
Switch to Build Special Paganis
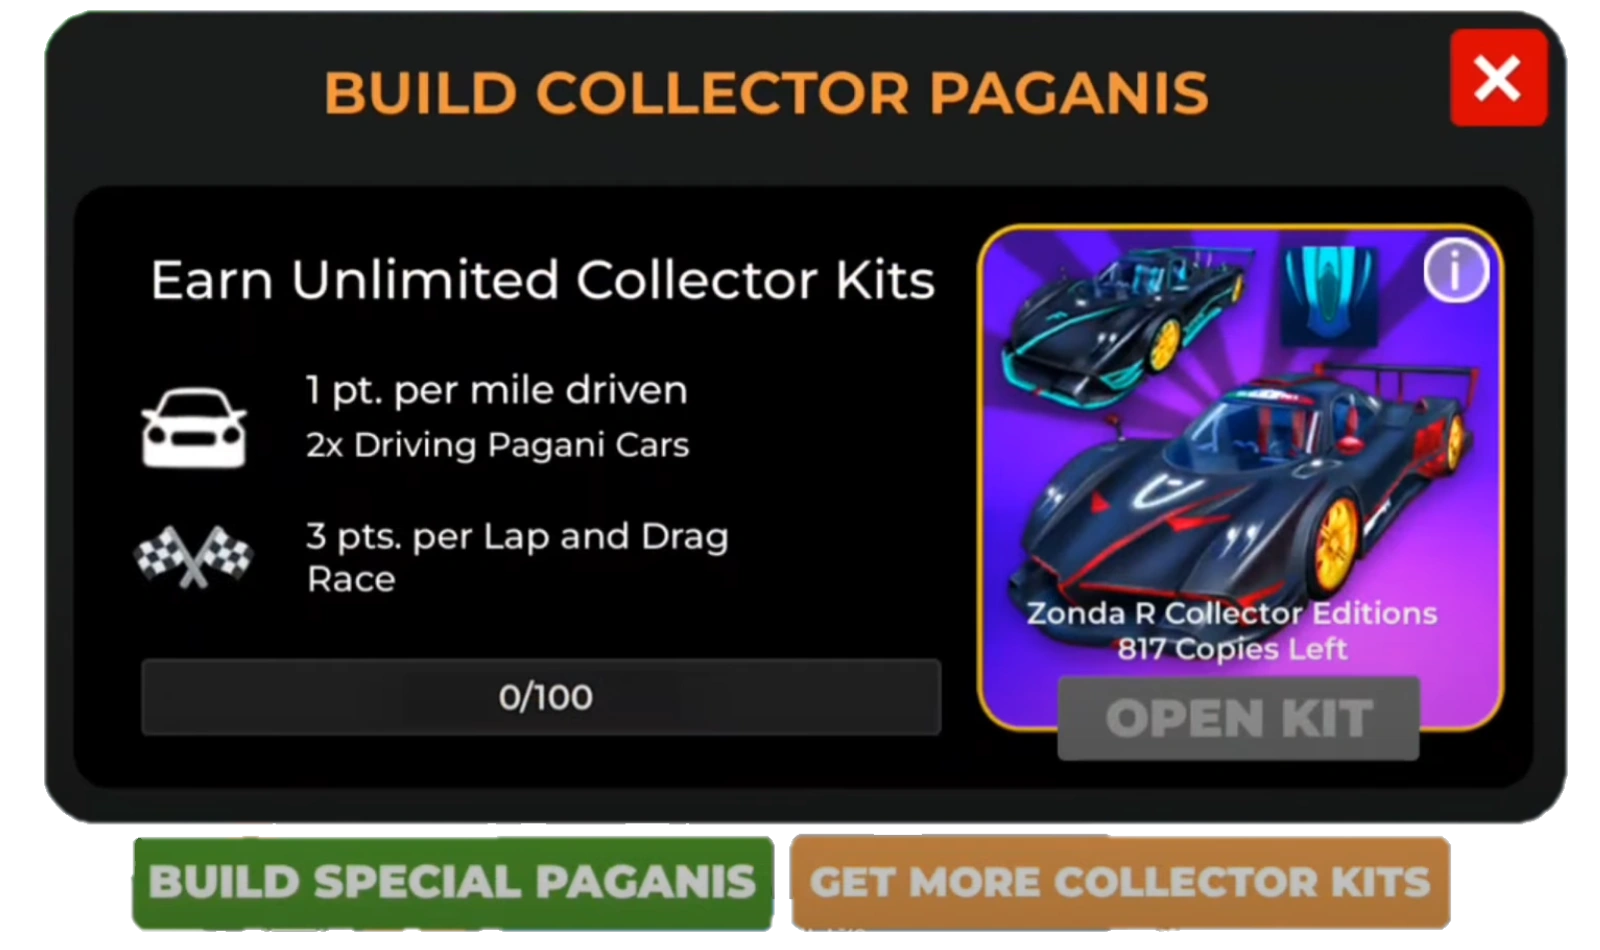click(x=452, y=883)
